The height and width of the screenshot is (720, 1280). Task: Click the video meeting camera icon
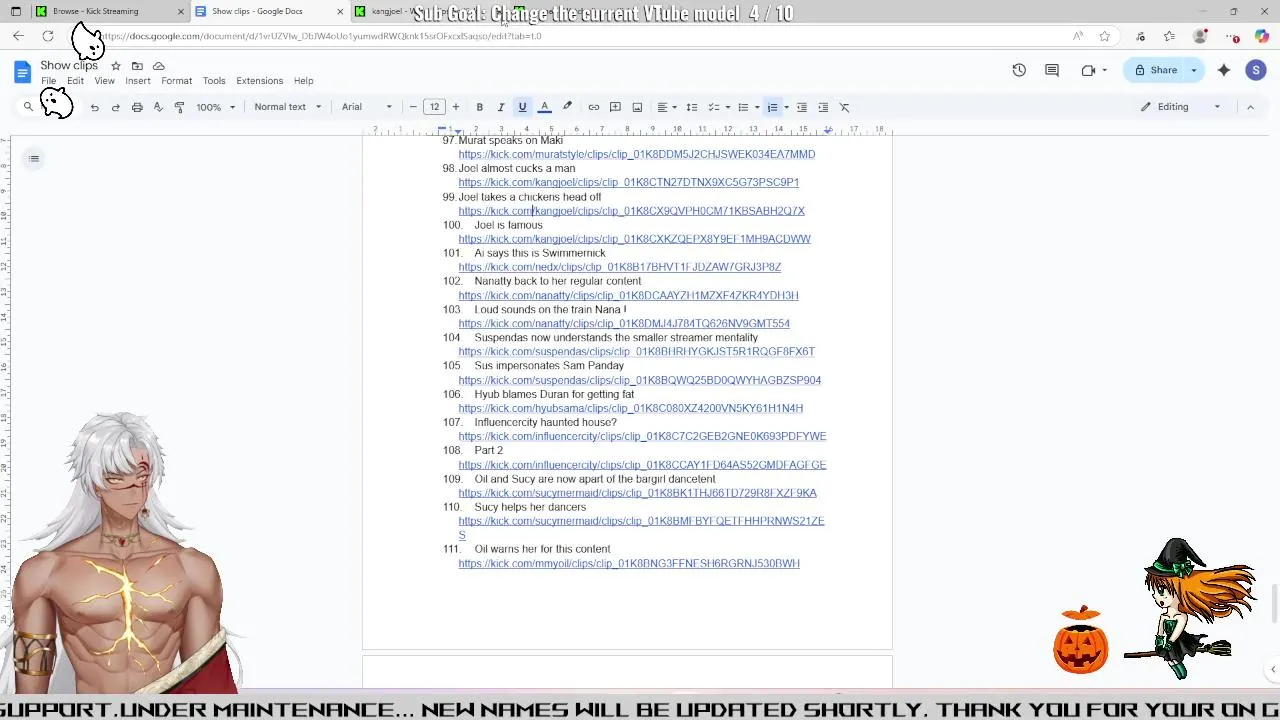coord(1088,70)
